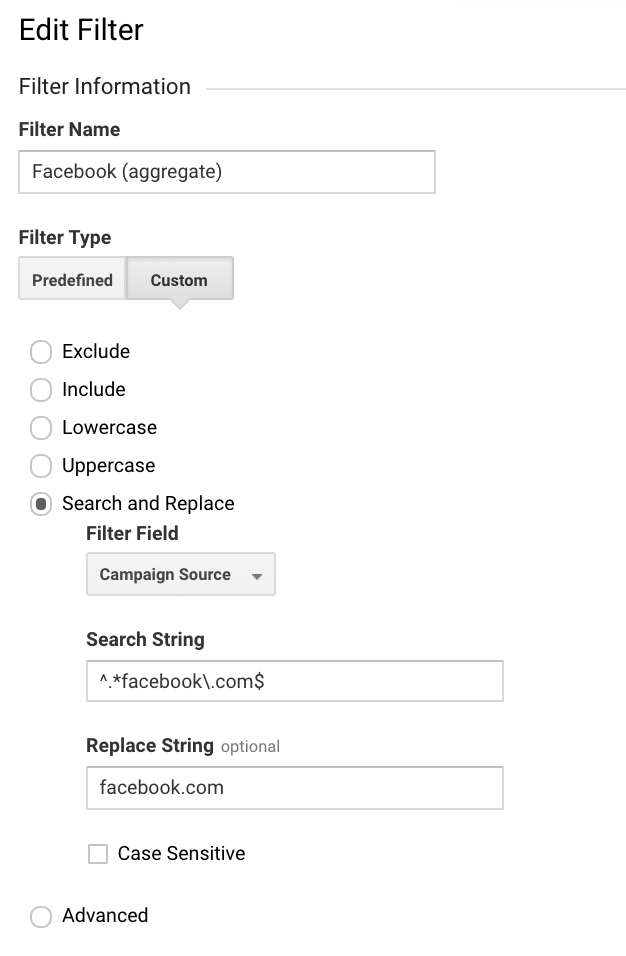The image size is (626, 956).
Task: Switch to the Custom filter type
Action: 179,280
